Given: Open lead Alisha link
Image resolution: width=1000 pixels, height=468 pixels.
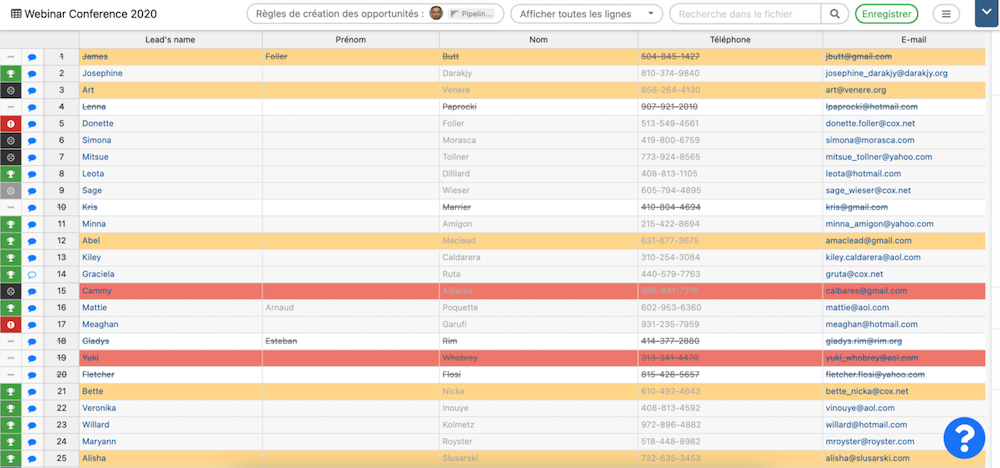Looking at the screenshot, I should click(94, 458).
